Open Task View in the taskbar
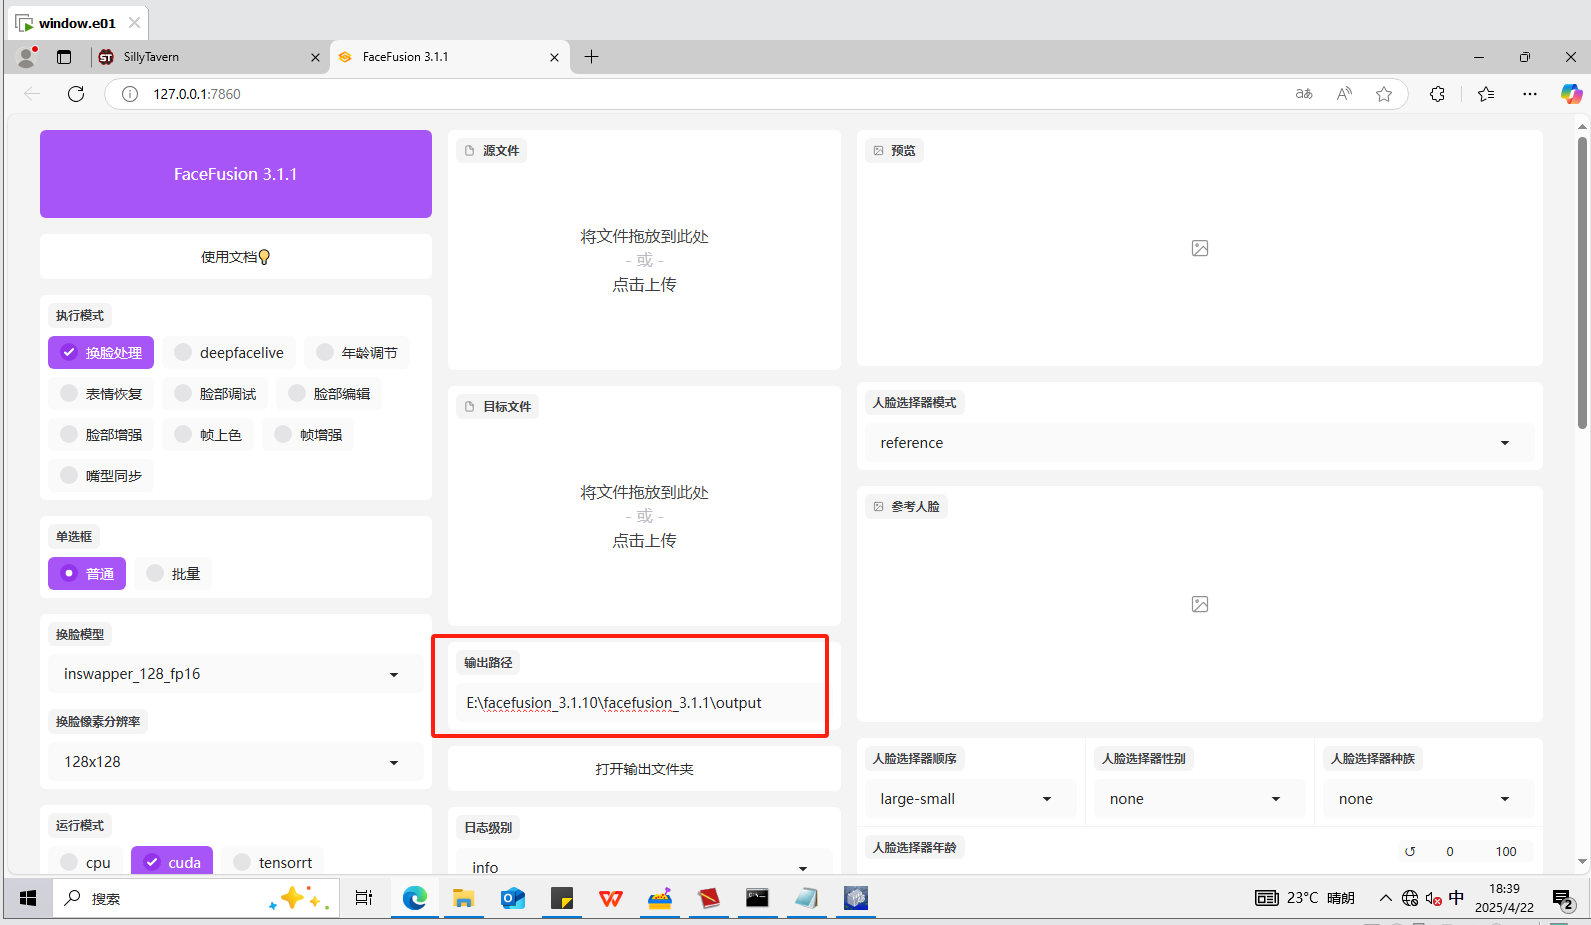The height and width of the screenshot is (925, 1591). pos(364,898)
